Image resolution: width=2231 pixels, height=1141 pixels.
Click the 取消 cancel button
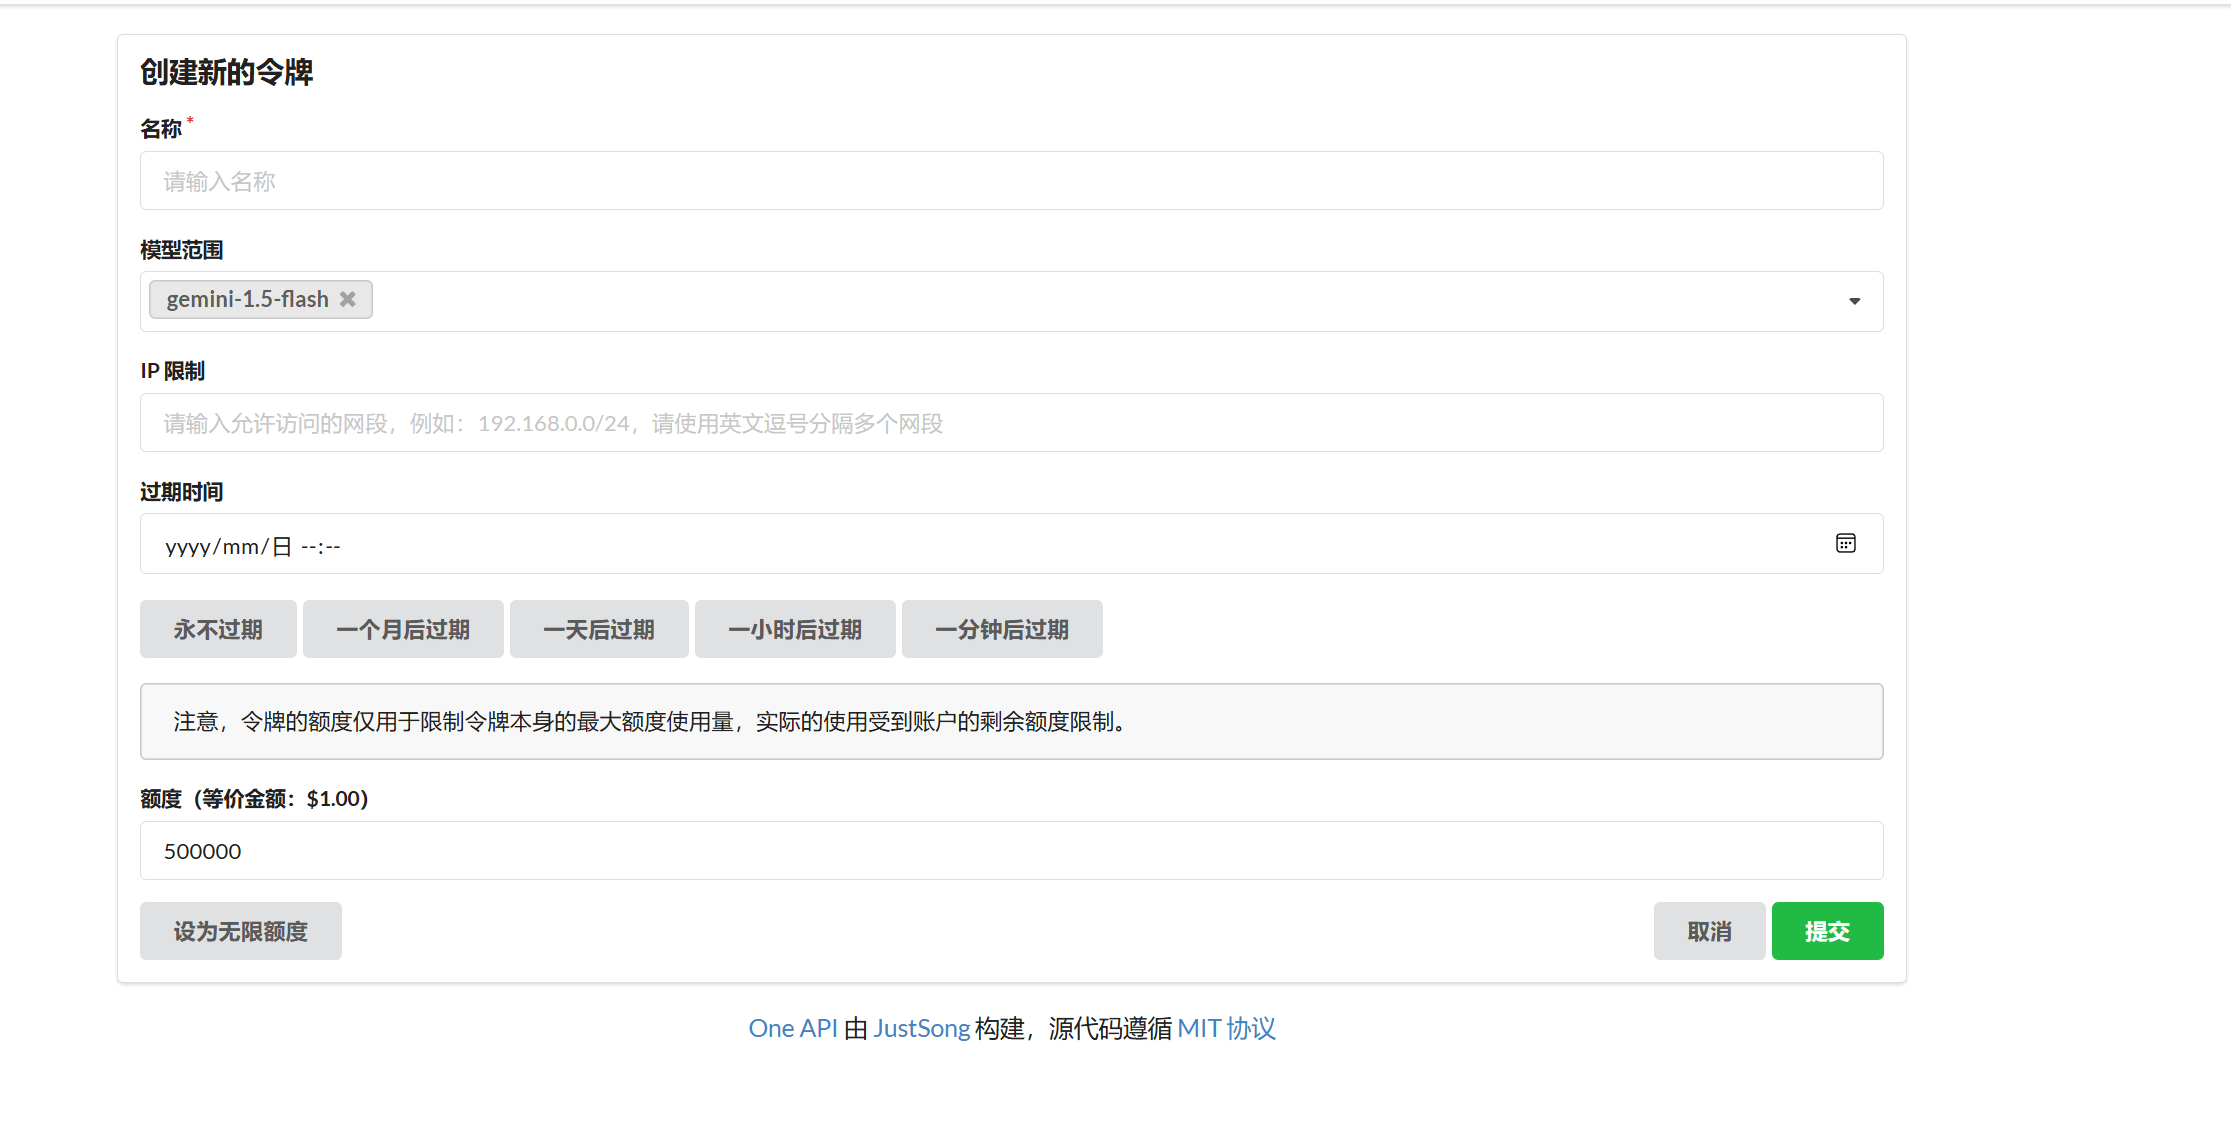tap(1709, 932)
